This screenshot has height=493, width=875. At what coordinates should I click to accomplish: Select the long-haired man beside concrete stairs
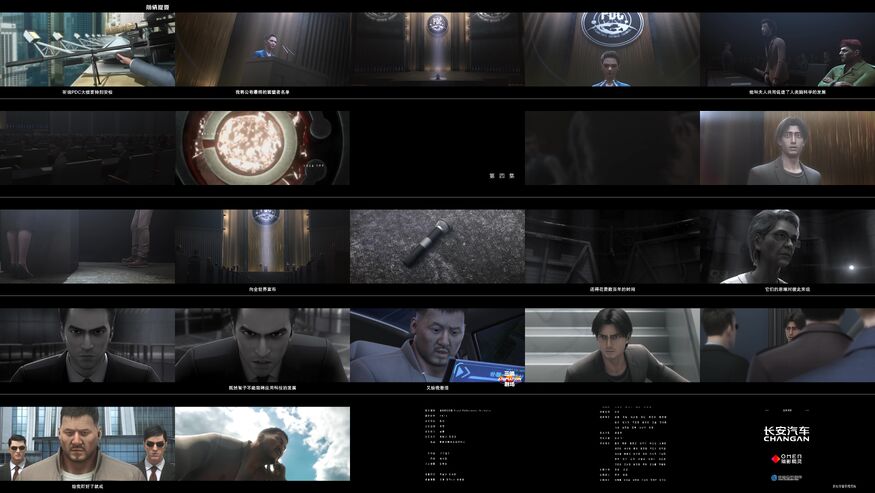[612, 345]
